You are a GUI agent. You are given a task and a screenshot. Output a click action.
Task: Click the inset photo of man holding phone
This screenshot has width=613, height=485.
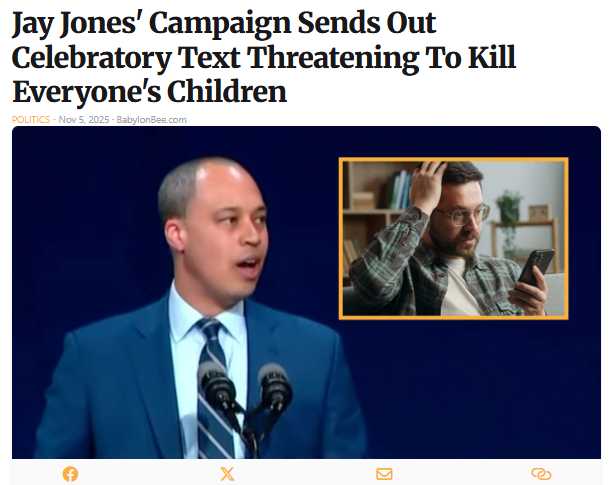(453, 238)
